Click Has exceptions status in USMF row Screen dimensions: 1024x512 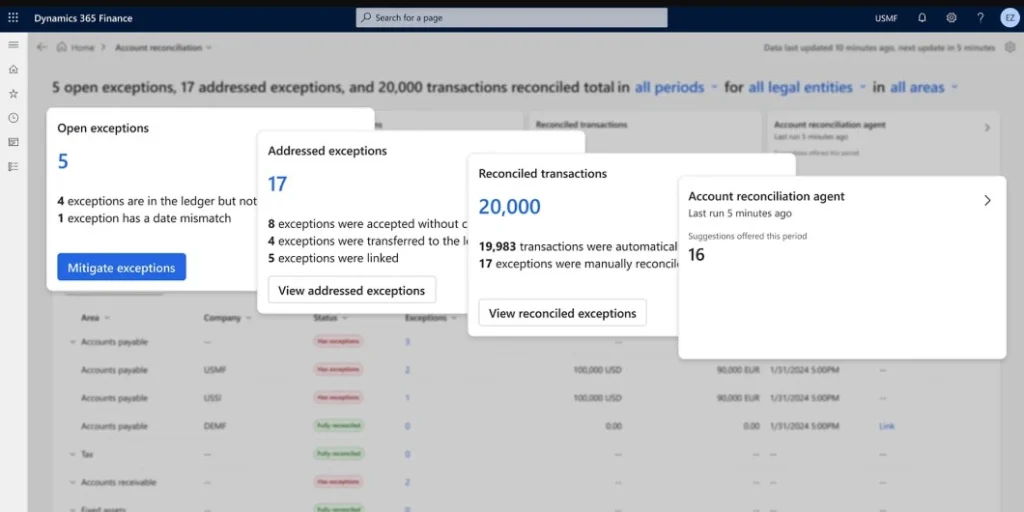click(338, 370)
